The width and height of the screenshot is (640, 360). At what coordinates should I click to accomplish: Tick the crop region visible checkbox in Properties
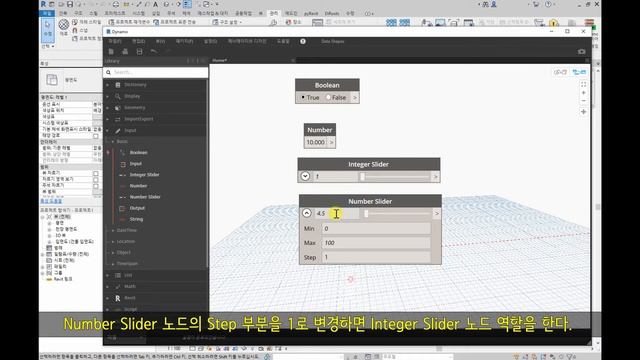click(96, 180)
